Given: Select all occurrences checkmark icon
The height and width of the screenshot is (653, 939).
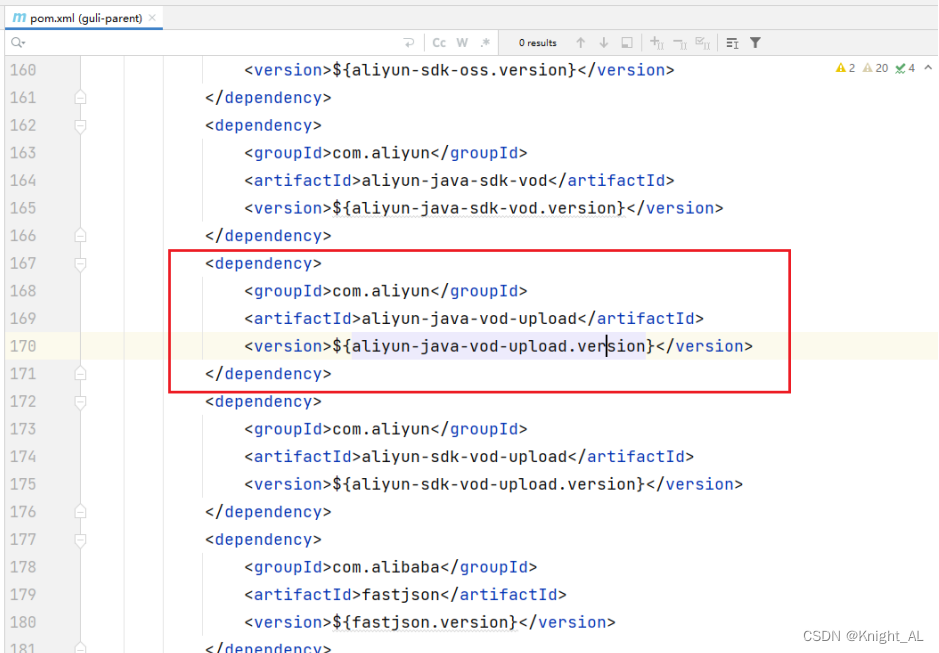Looking at the screenshot, I should (702, 43).
